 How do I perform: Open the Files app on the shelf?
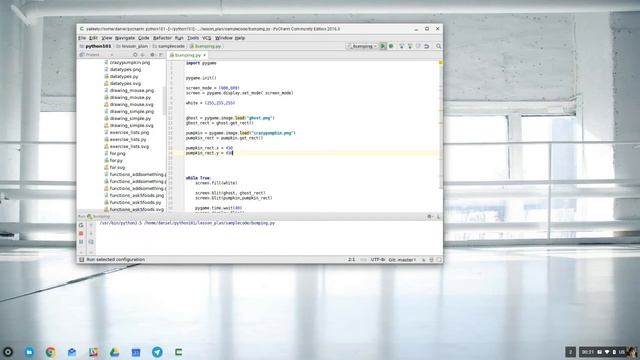click(x=29, y=352)
